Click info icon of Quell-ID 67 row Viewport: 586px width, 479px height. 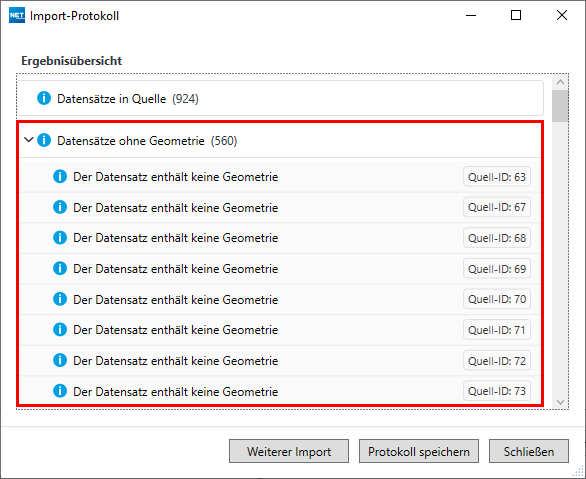60,207
